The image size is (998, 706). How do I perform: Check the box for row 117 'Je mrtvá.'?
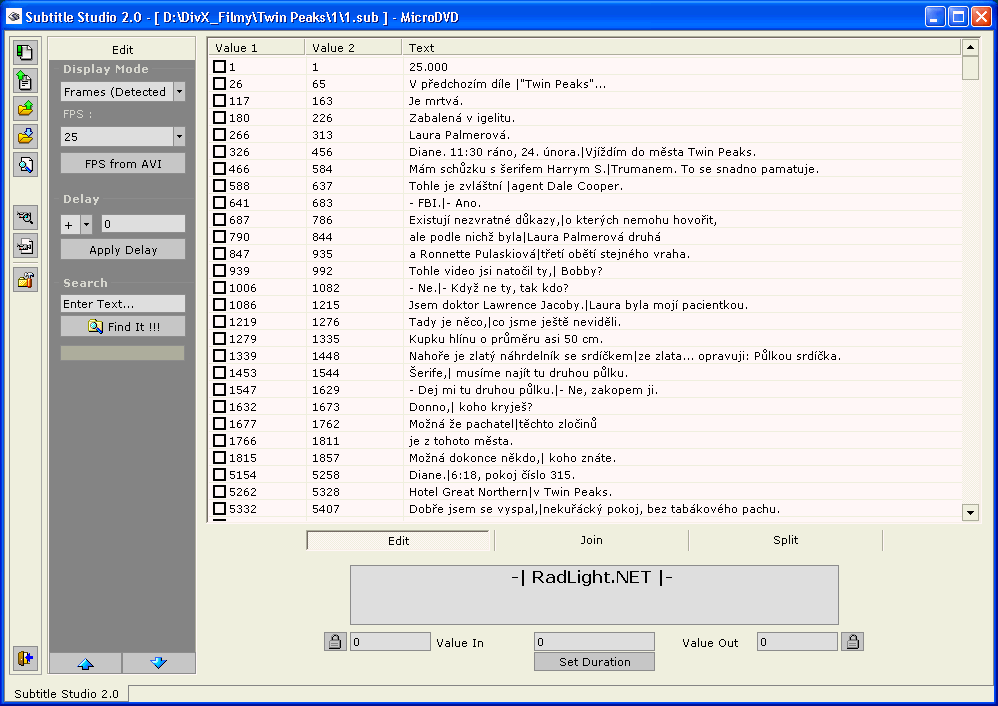coord(220,101)
